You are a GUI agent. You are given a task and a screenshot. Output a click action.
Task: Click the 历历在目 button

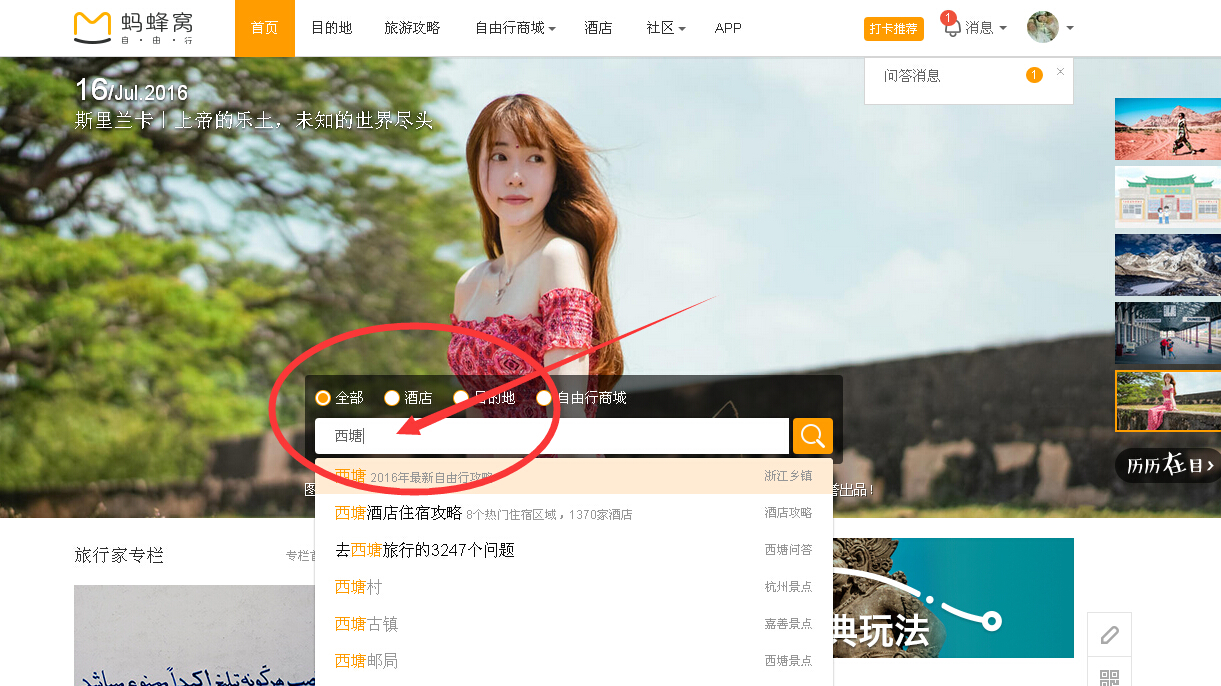coord(1168,465)
